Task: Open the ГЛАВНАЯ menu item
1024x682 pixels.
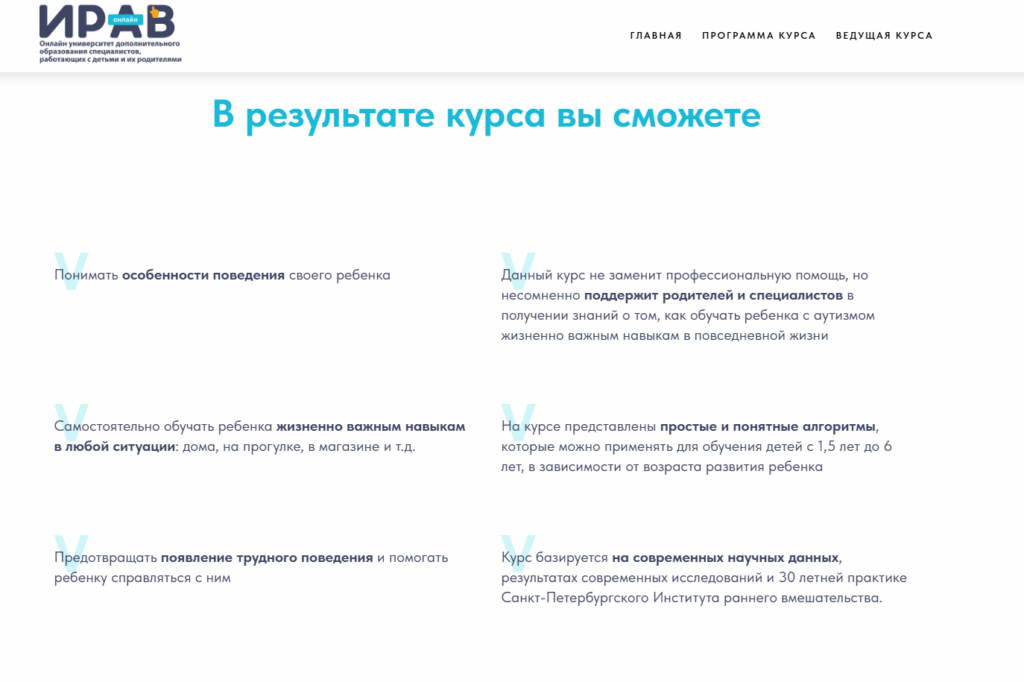Action: (x=656, y=36)
